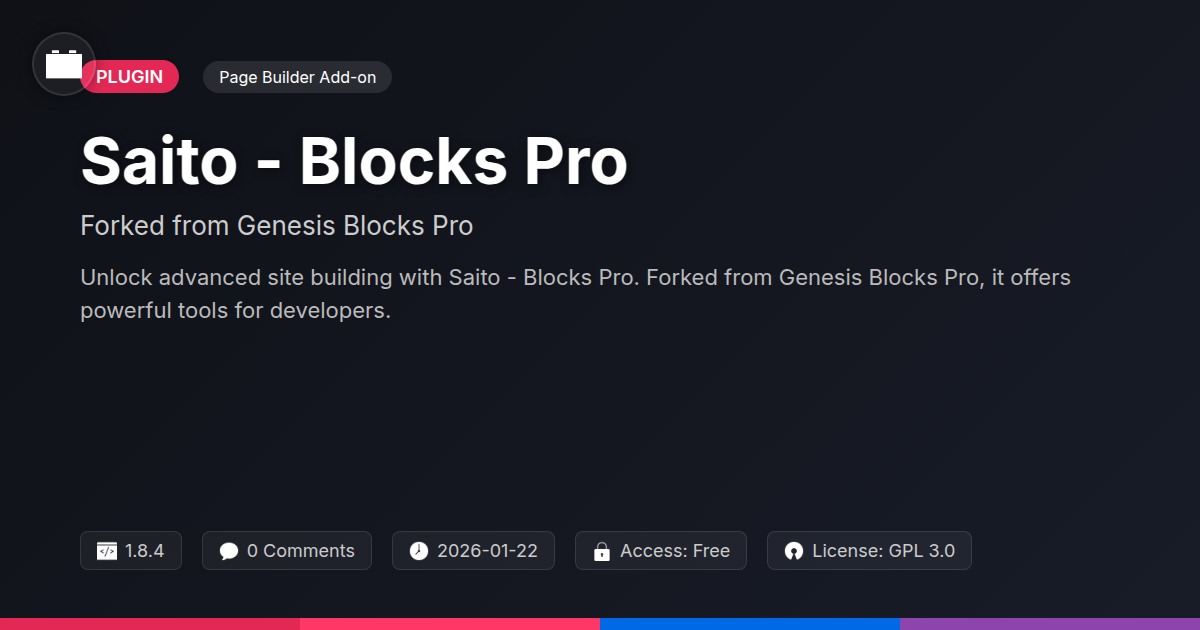Click the plugin block icon at top left
The height and width of the screenshot is (630, 1200).
64,65
